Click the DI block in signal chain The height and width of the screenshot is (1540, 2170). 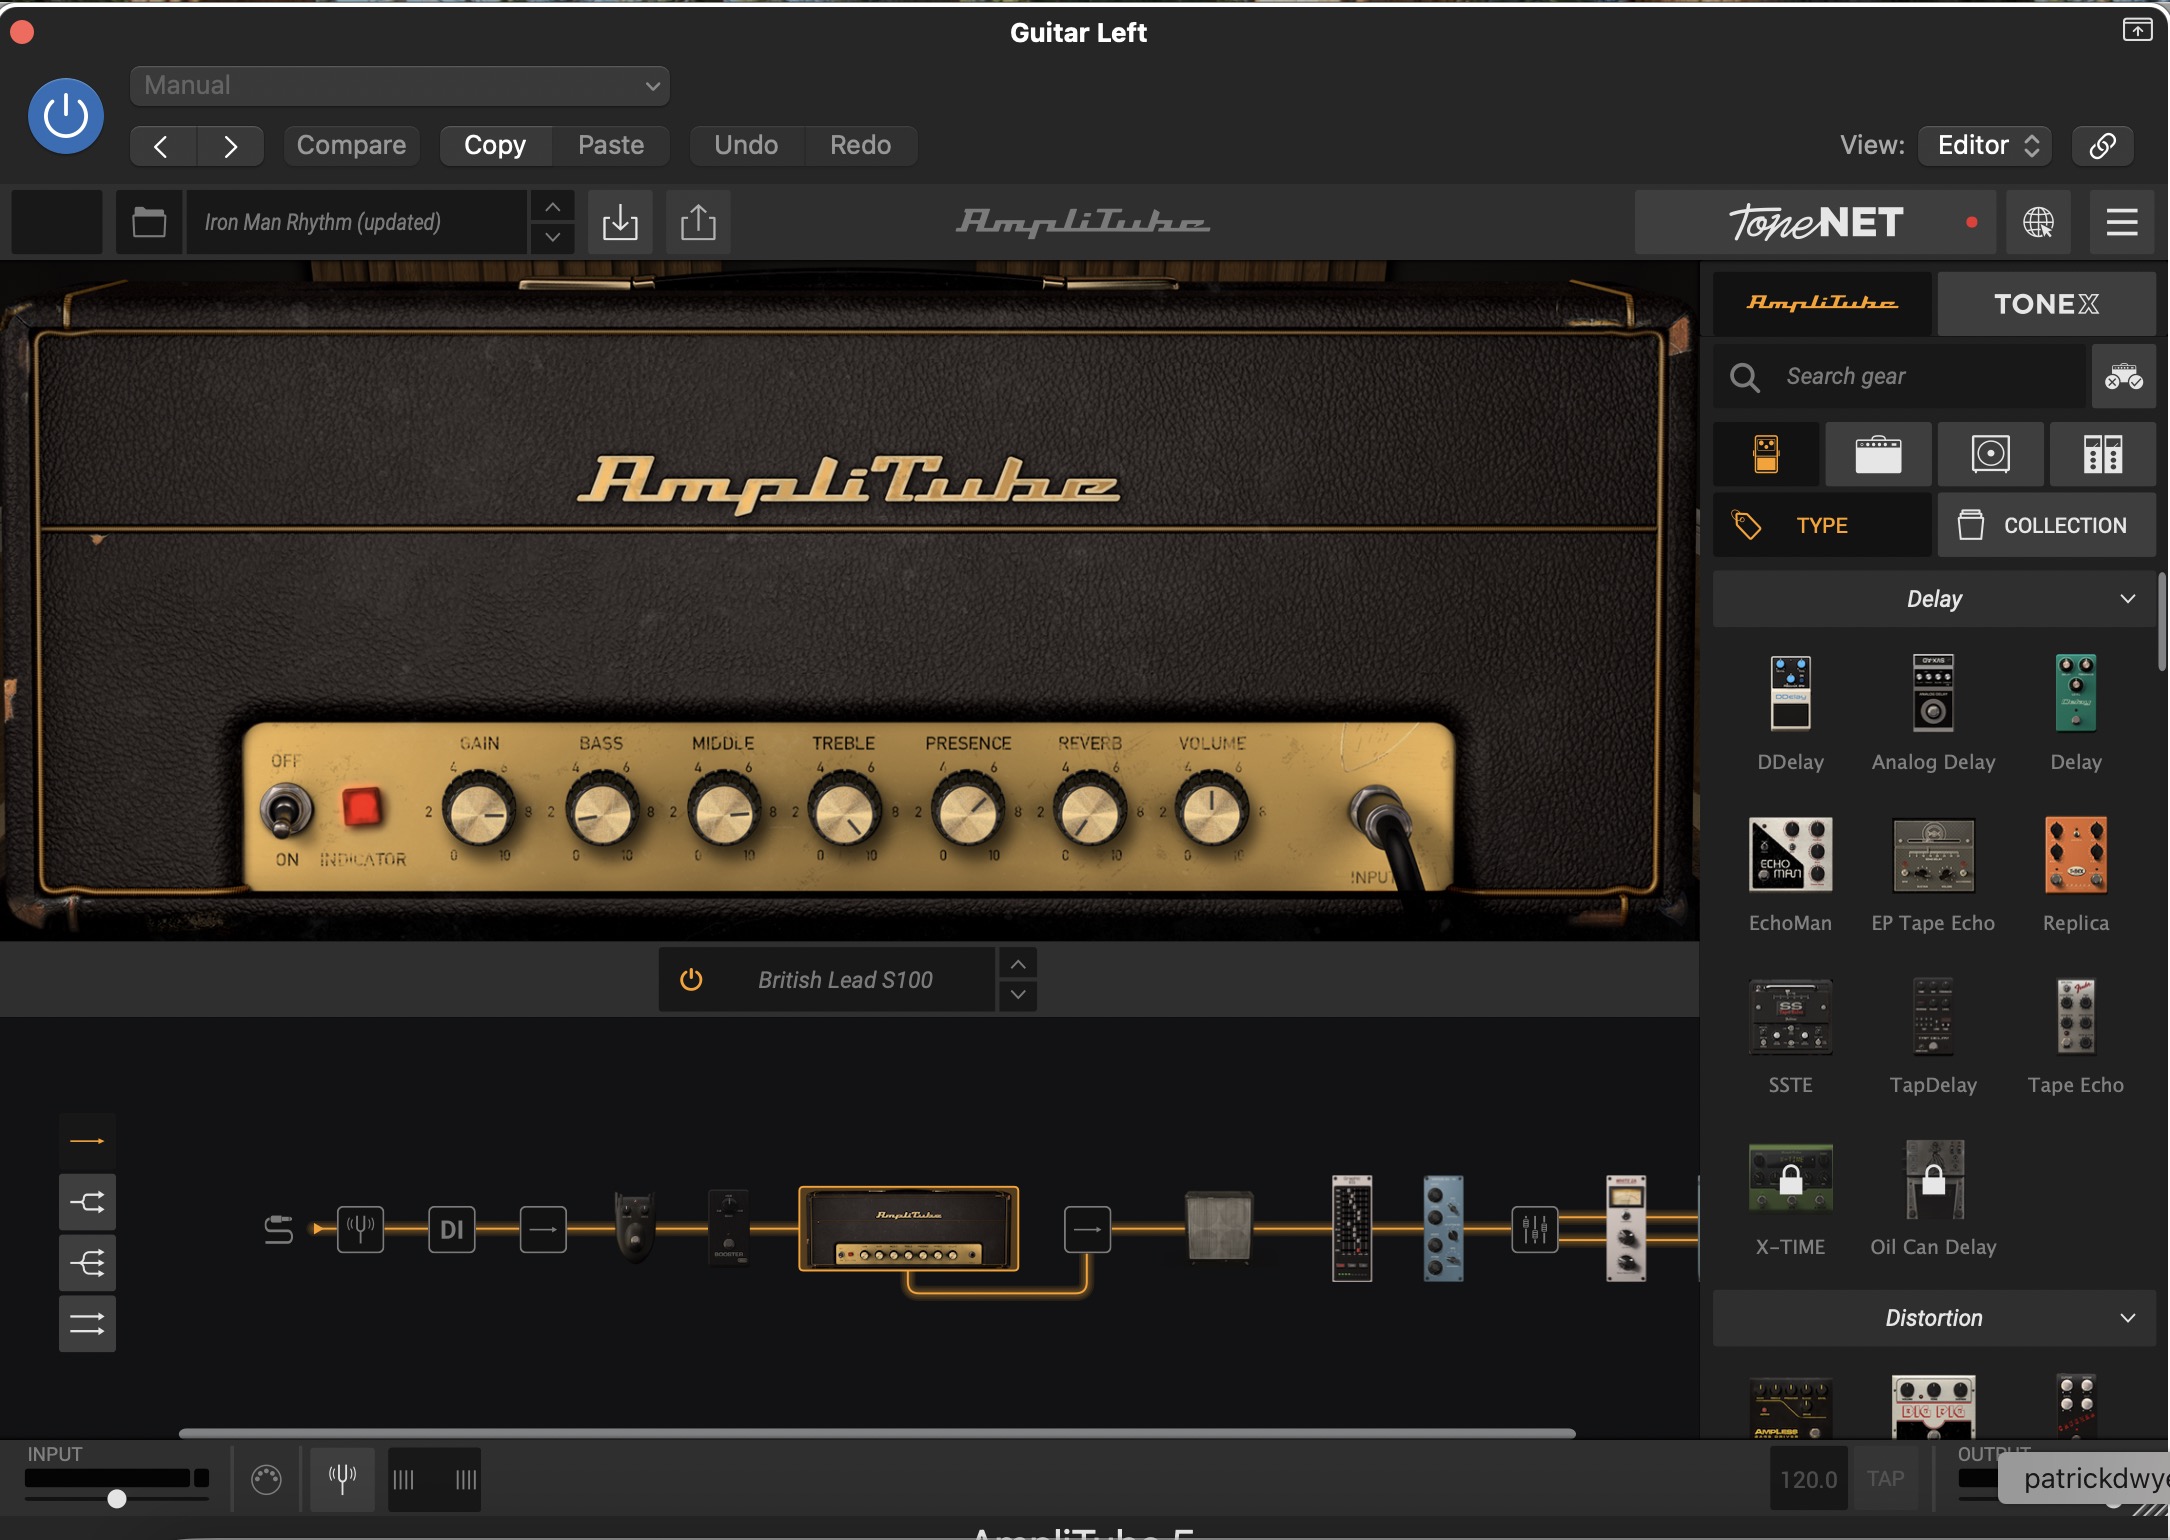(x=452, y=1229)
